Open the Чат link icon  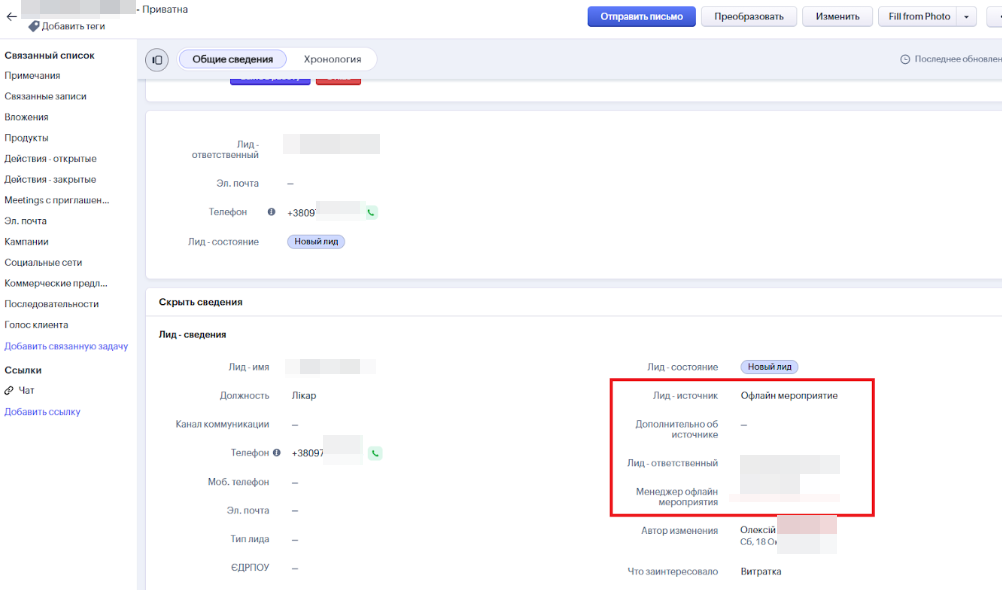point(10,391)
